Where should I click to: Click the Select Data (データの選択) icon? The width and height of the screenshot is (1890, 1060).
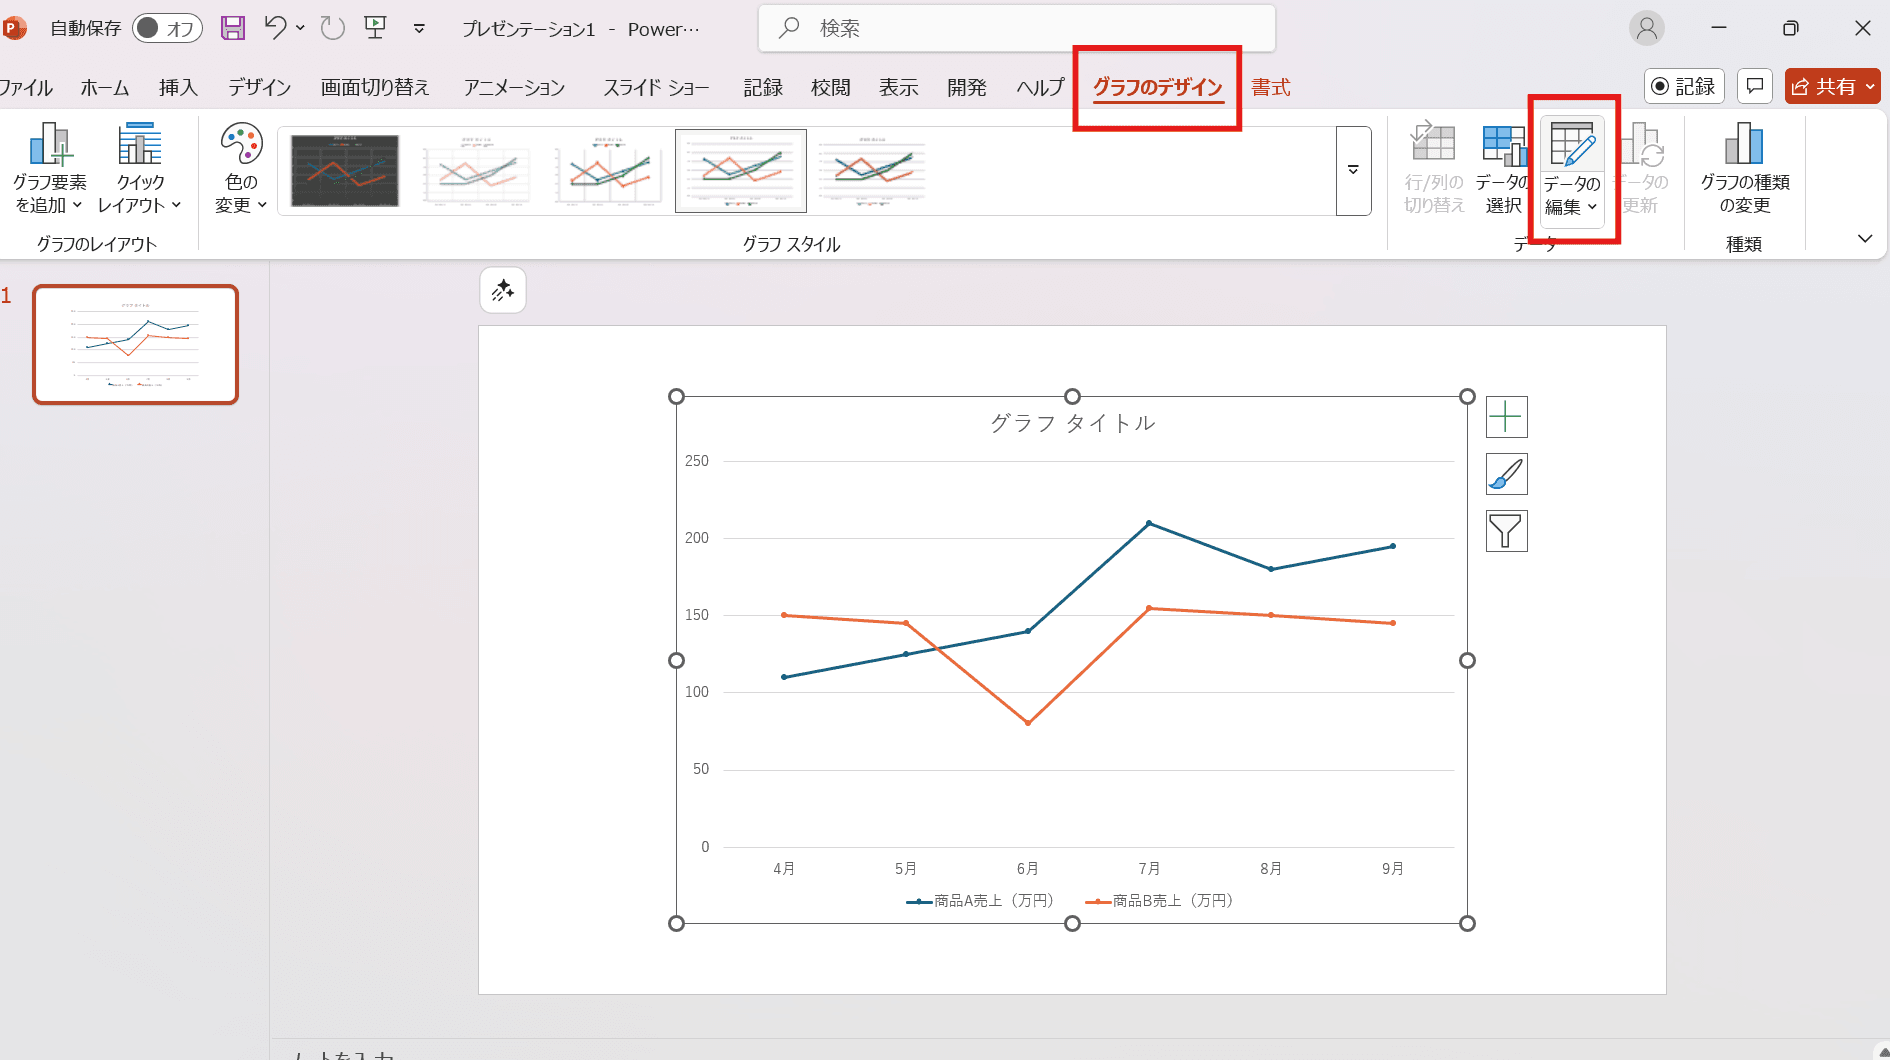1502,146
